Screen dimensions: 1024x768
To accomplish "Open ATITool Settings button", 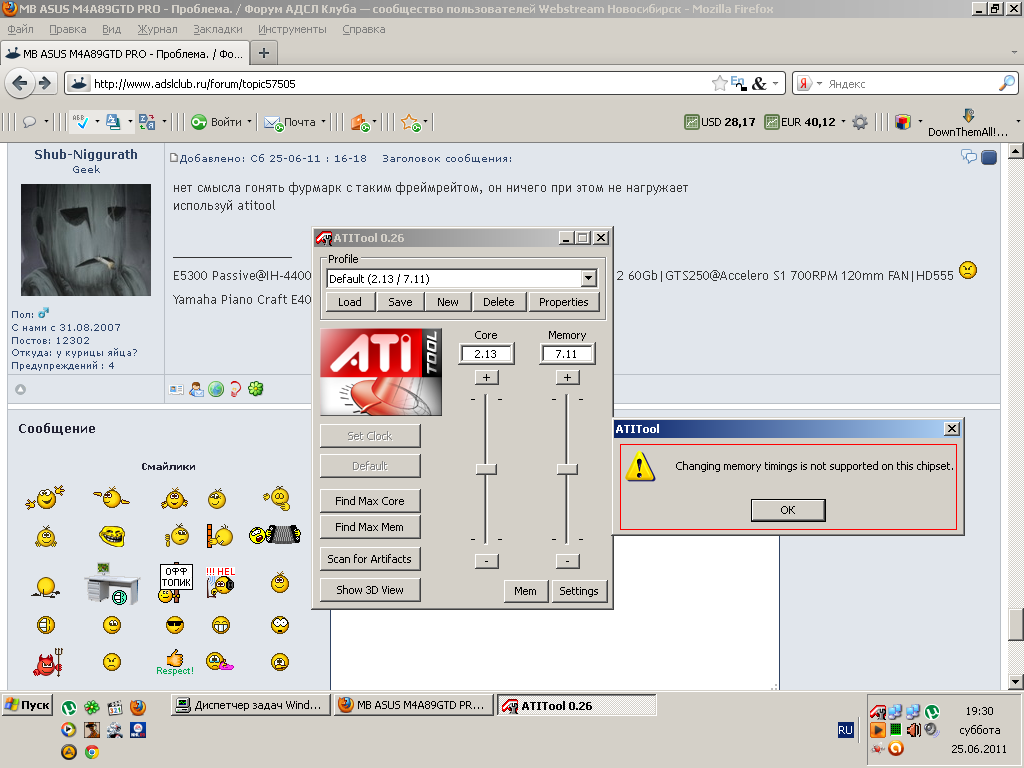I will coord(579,591).
